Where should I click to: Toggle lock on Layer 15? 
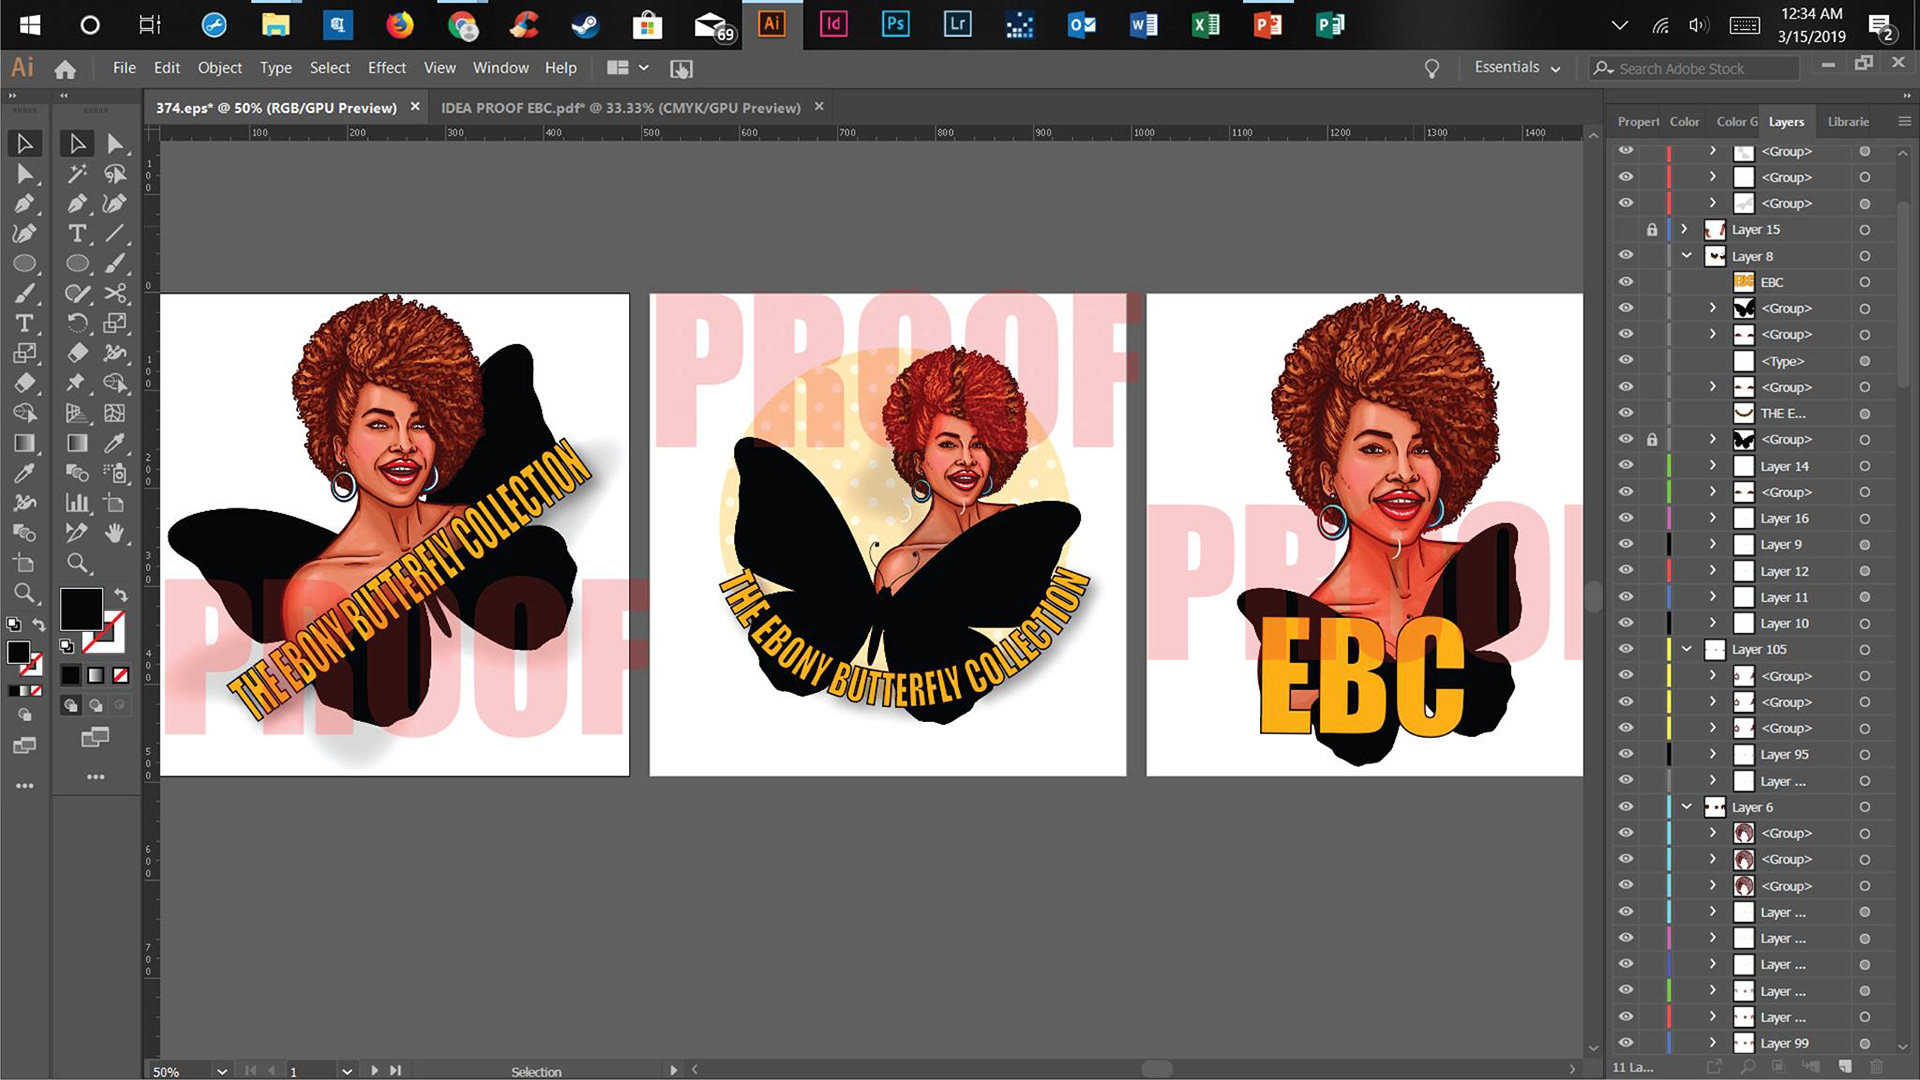click(x=1652, y=230)
